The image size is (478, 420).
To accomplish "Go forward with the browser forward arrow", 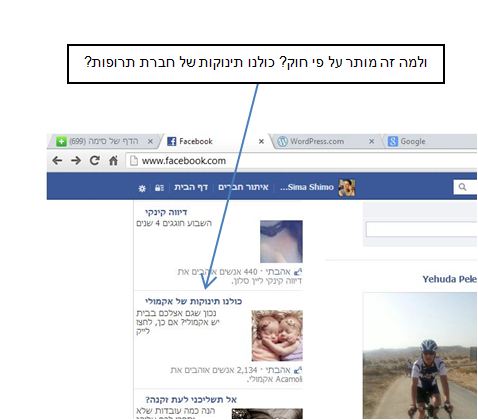I will coord(76,161).
